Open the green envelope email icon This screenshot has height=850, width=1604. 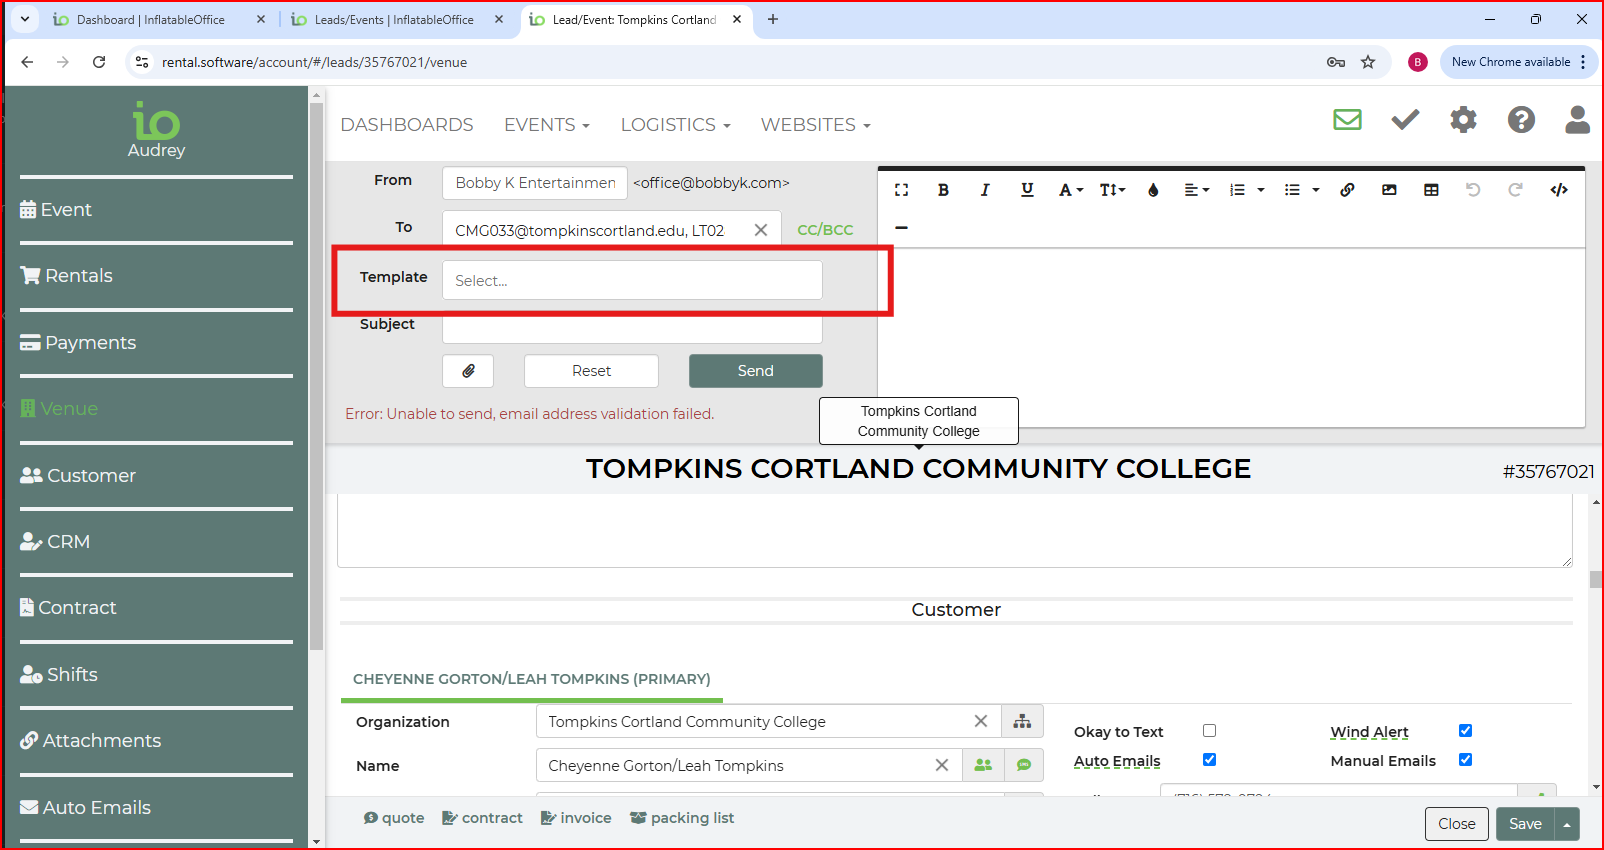pyautogui.click(x=1347, y=120)
